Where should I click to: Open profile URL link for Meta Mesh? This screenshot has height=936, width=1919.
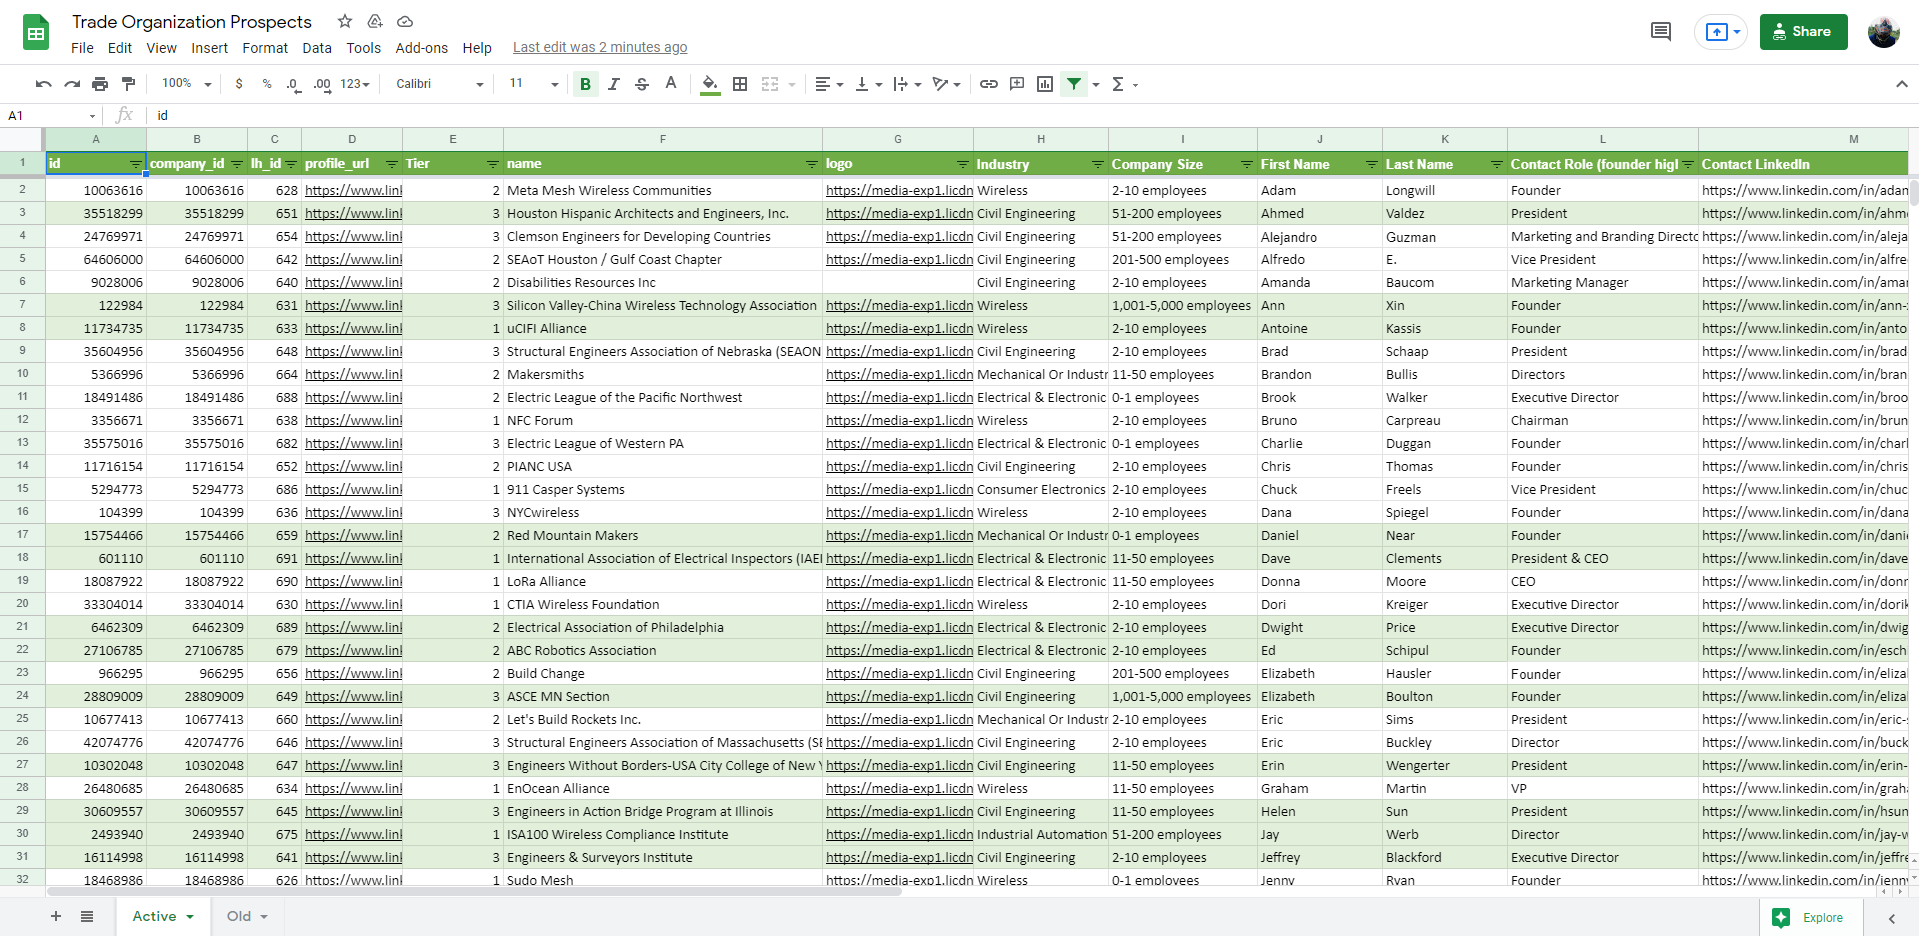pyautogui.click(x=353, y=190)
